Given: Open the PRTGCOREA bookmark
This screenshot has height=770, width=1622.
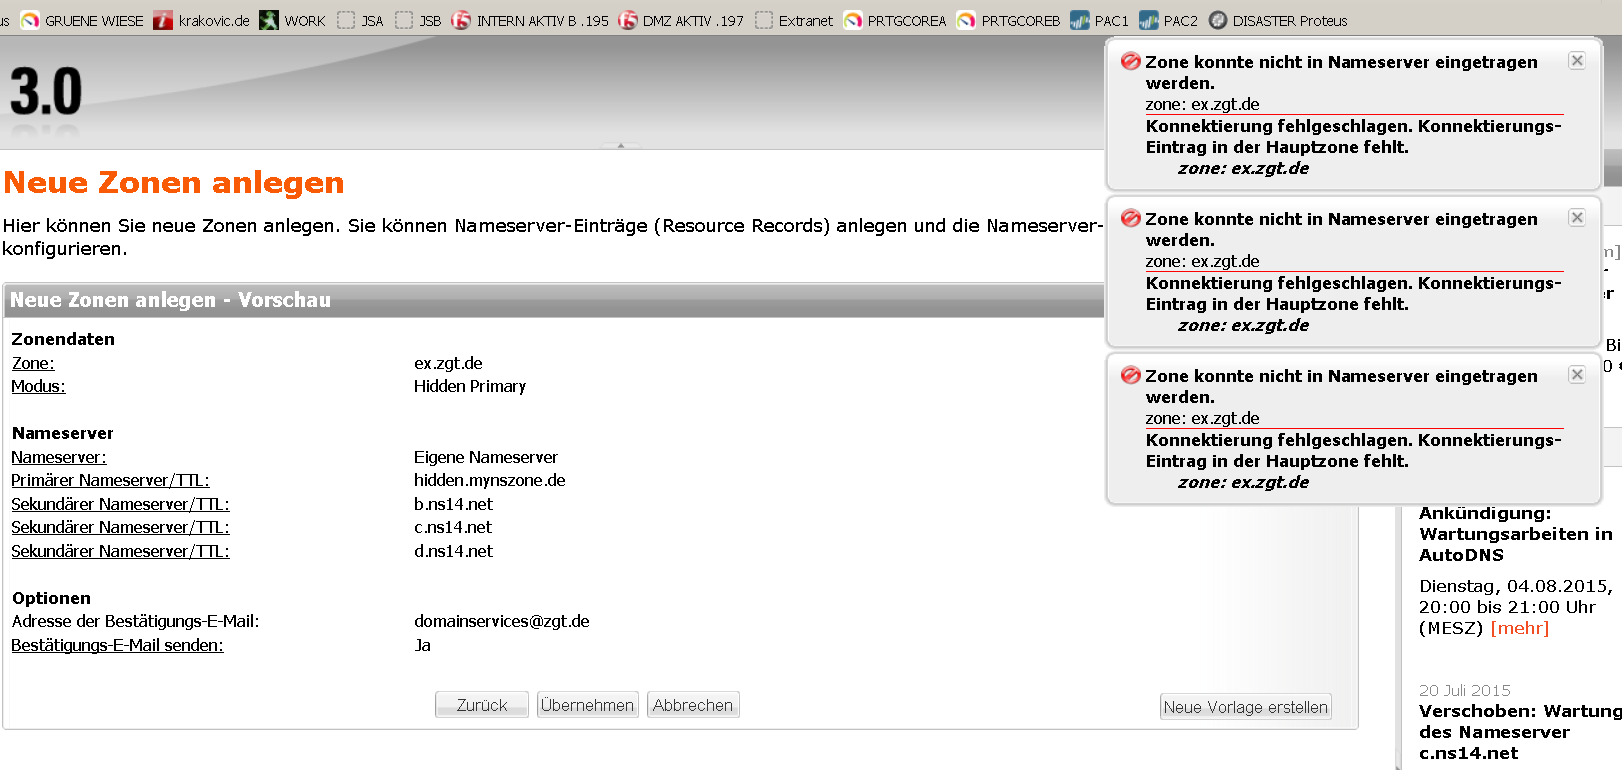Looking at the screenshot, I should pyautogui.click(x=895, y=20).
